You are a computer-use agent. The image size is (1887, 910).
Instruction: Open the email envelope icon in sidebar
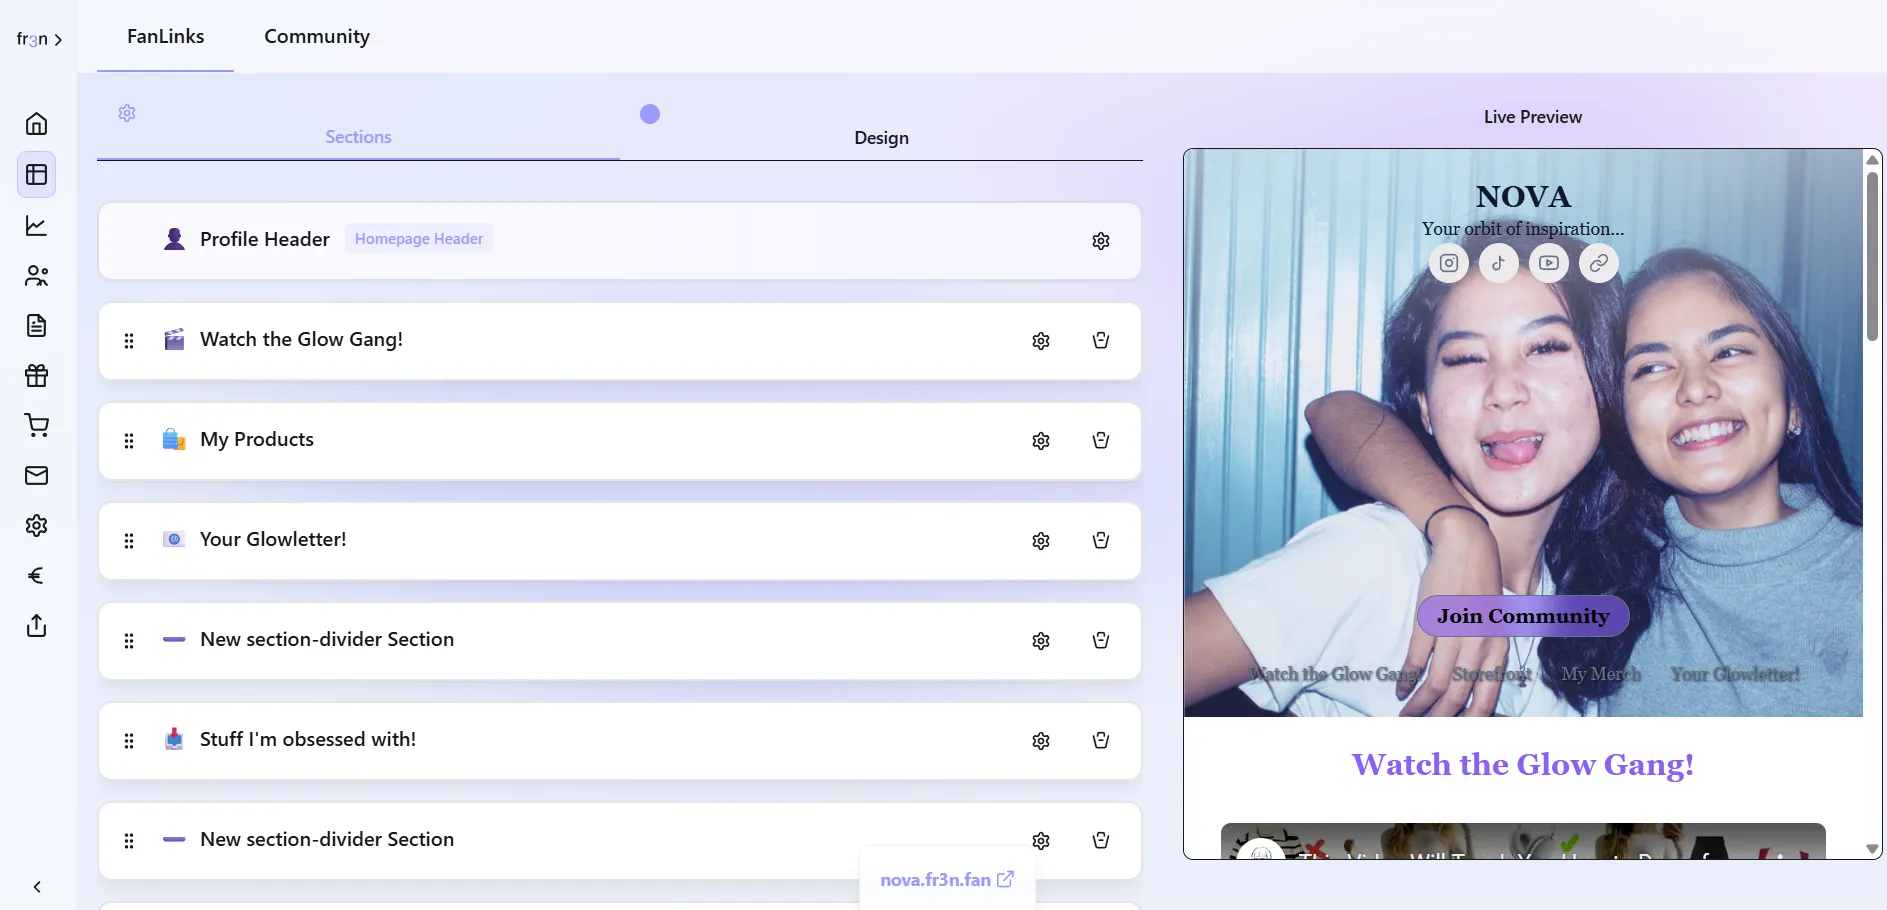tap(36, 475)
